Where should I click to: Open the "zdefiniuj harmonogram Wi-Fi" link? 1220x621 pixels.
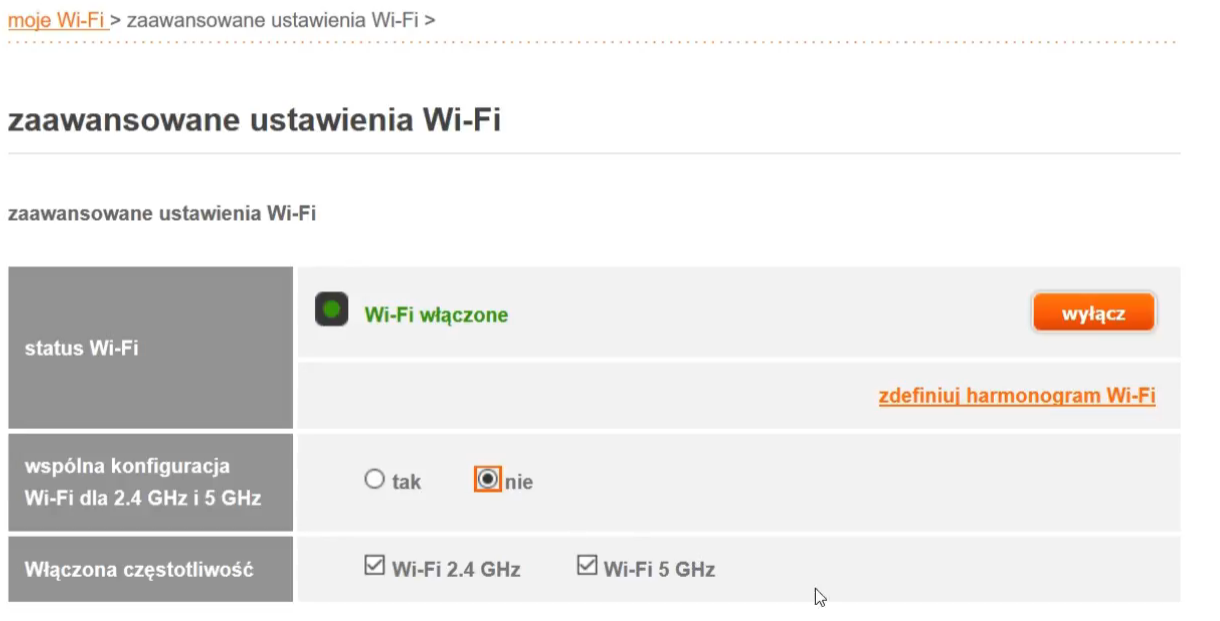1016,395
